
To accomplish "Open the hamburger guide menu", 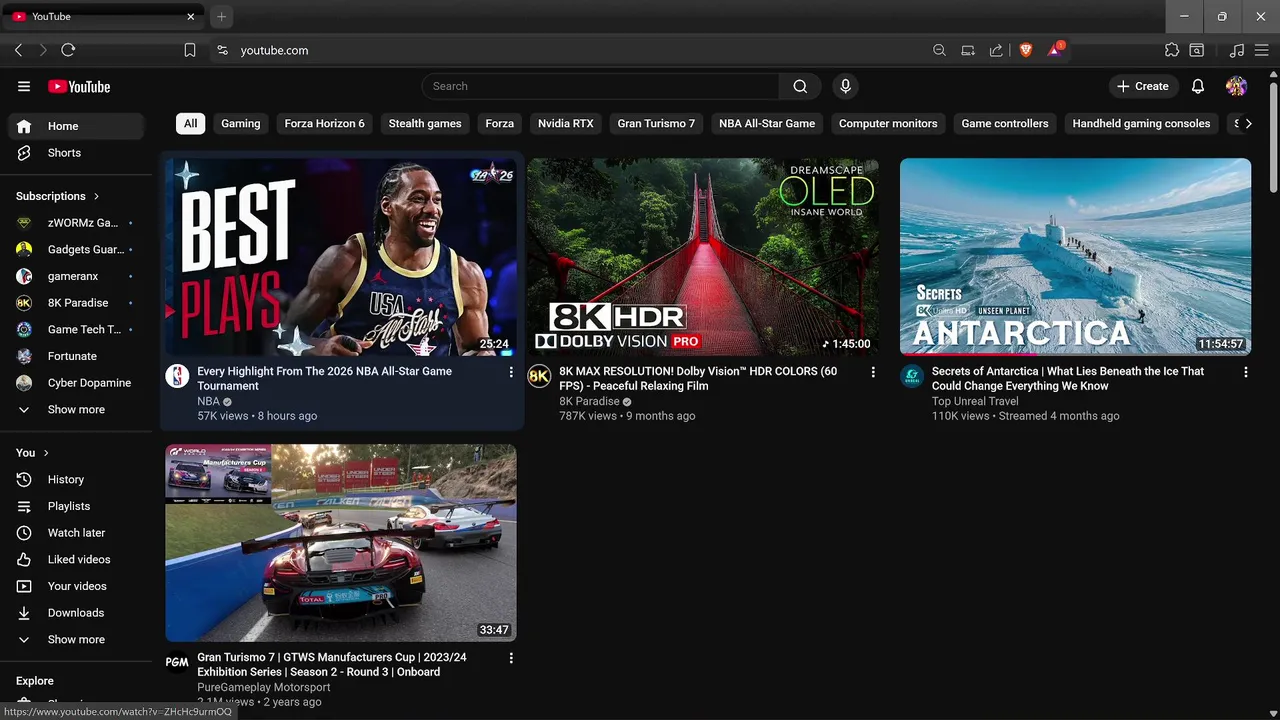I will tap(24, 87).
